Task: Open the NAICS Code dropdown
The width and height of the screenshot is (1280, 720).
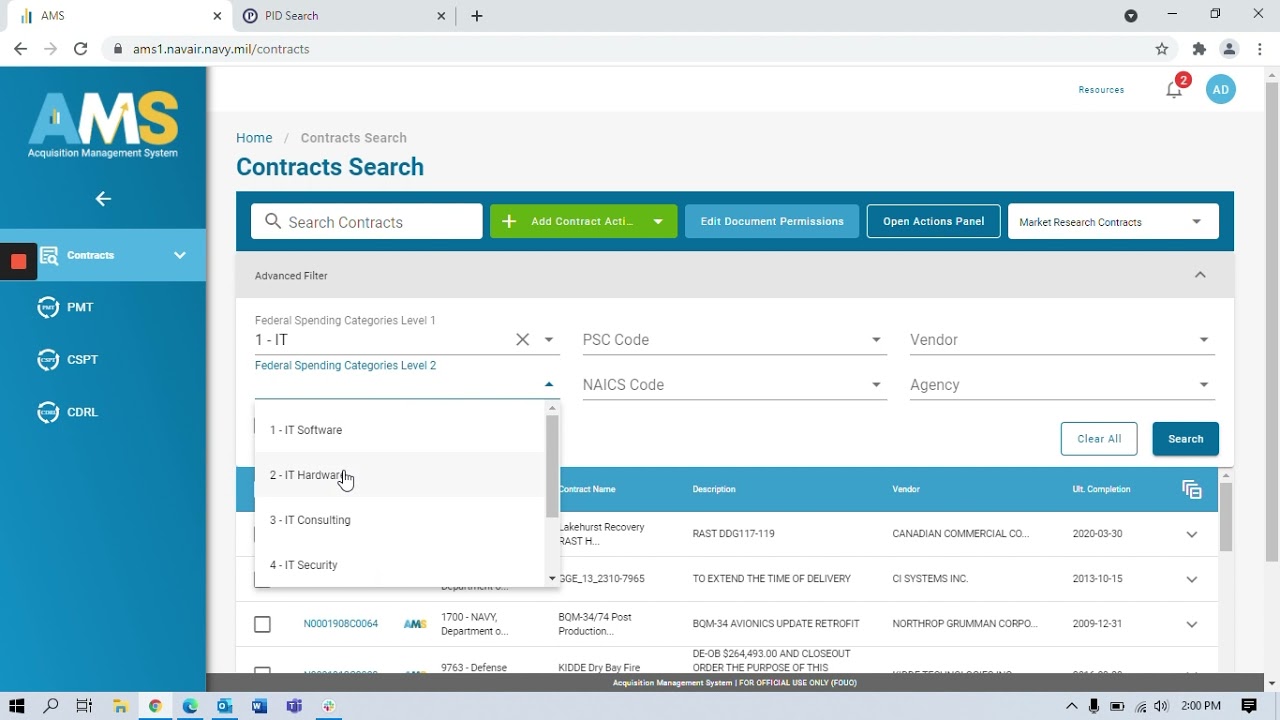Action: coord(734,385)
